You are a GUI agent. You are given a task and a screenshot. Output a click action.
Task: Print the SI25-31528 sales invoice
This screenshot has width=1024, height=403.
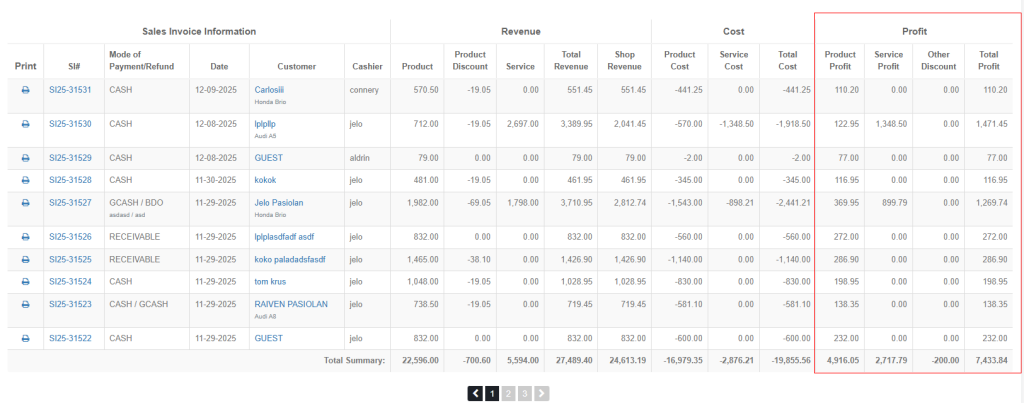coord(25,180)
